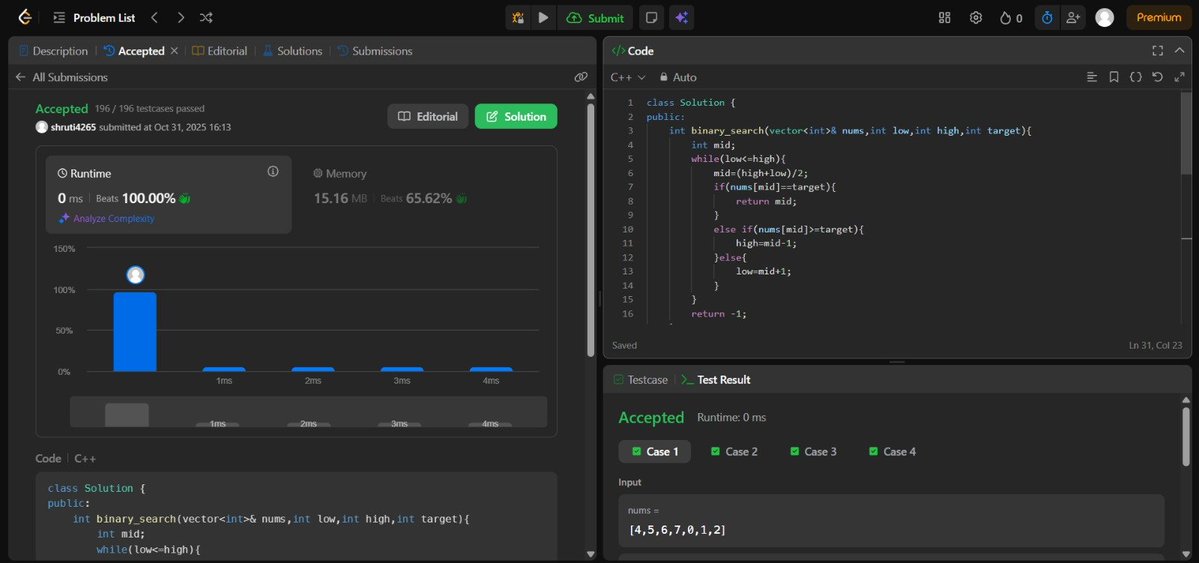
Task: Select the Test Result tab
Action: coord(716,380)
